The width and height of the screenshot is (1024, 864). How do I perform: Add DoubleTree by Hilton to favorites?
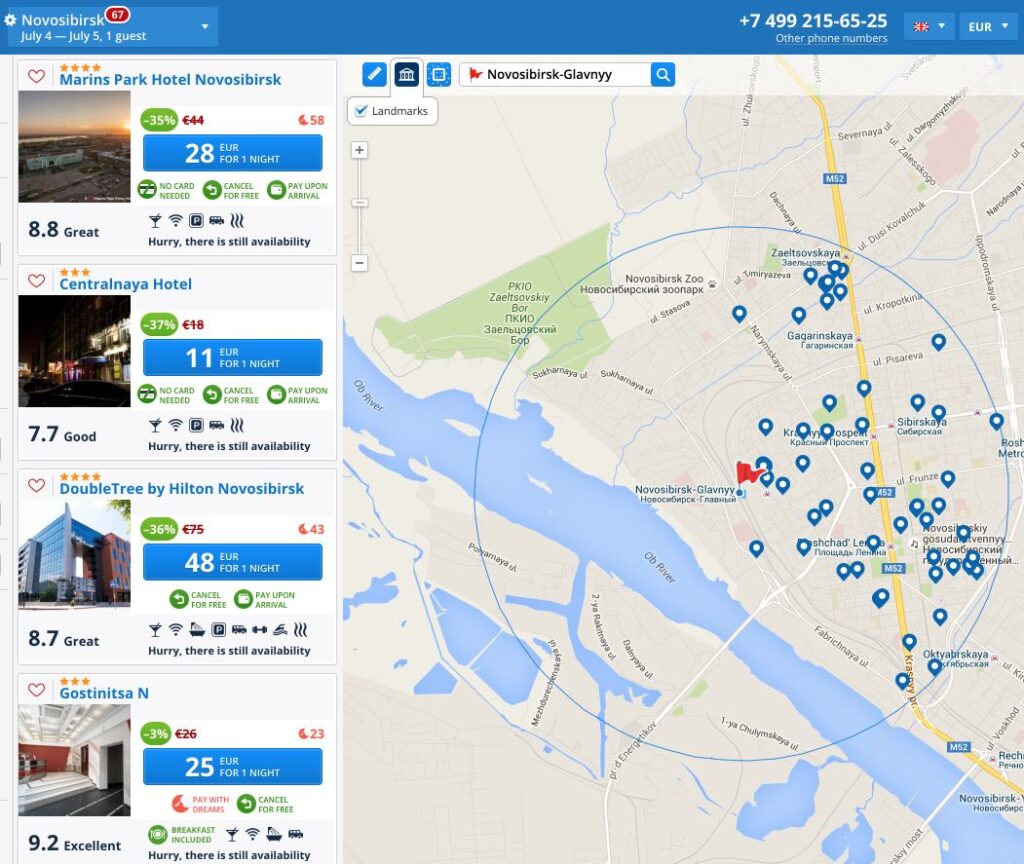36,486
